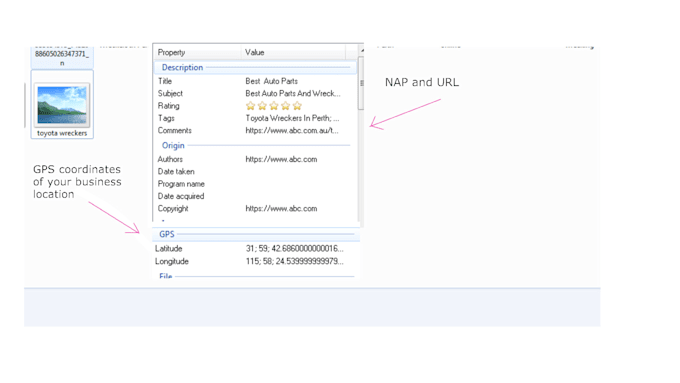Screen dimensions: 680x383
Task: Click the Latitude value 31; 59; 42.686
Action: [x=294, y=249]
